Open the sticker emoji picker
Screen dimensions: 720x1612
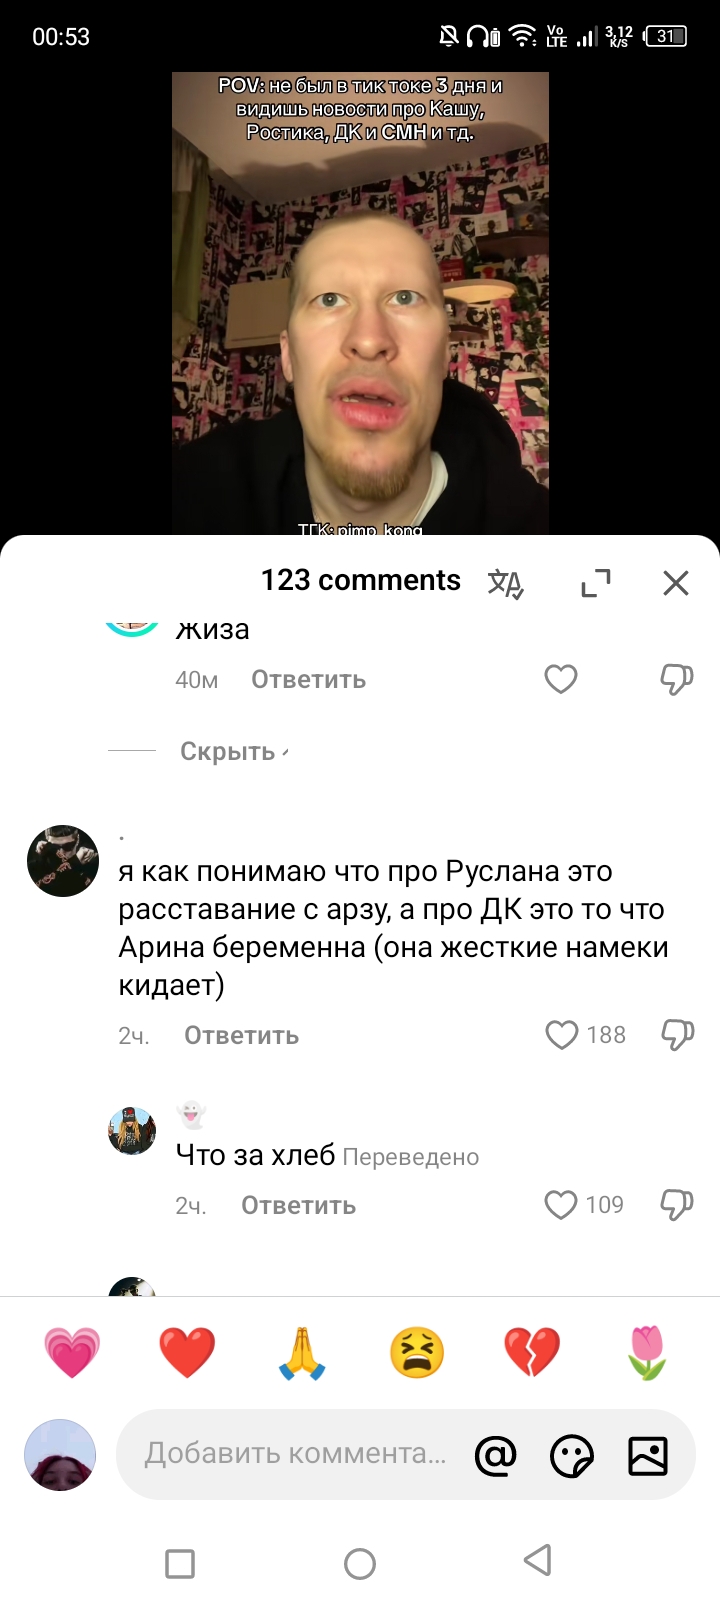tap(572, 1456)
